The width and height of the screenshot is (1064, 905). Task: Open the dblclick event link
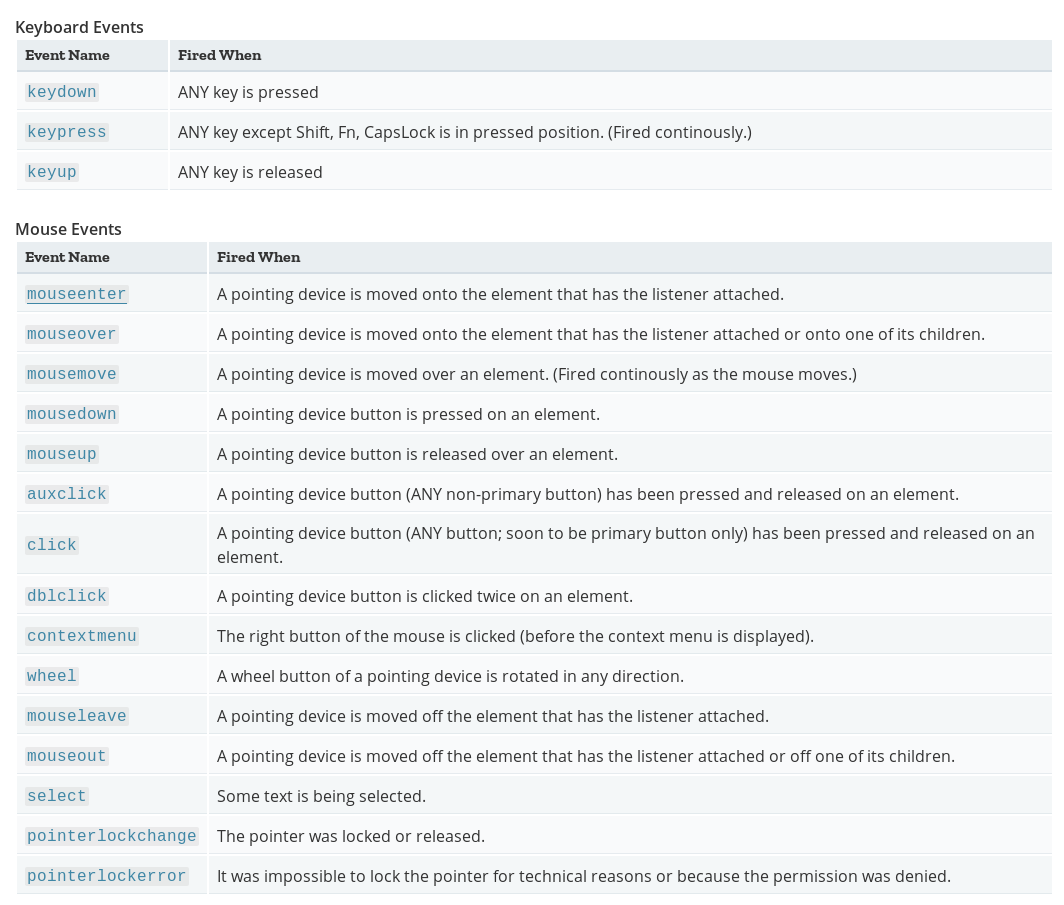point(66,596)
